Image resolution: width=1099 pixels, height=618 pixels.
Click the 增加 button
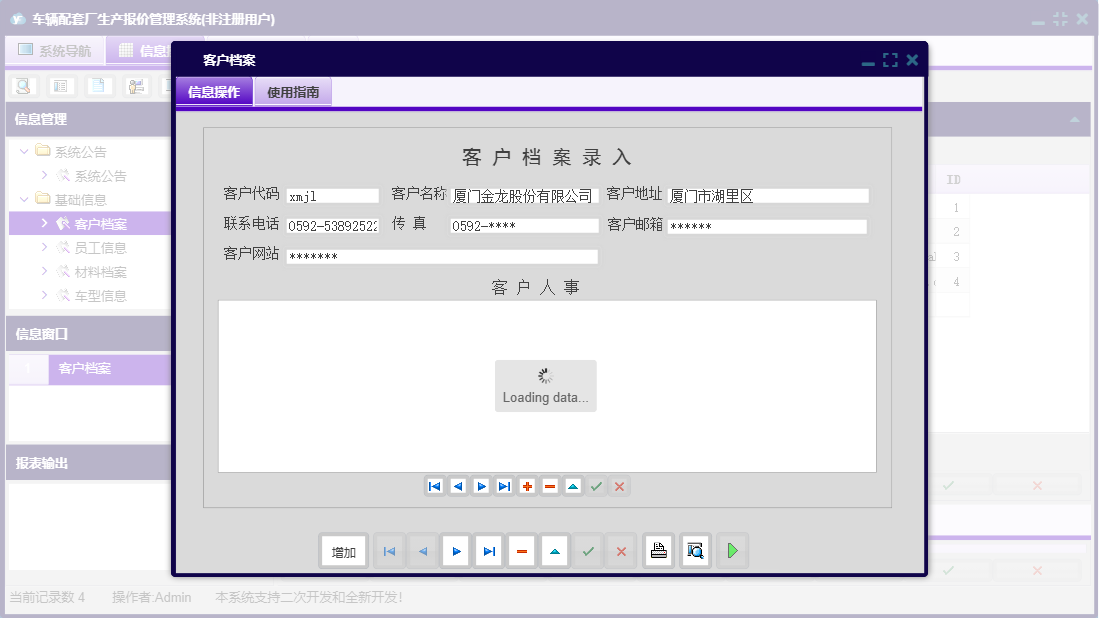(x=343, y=550)
